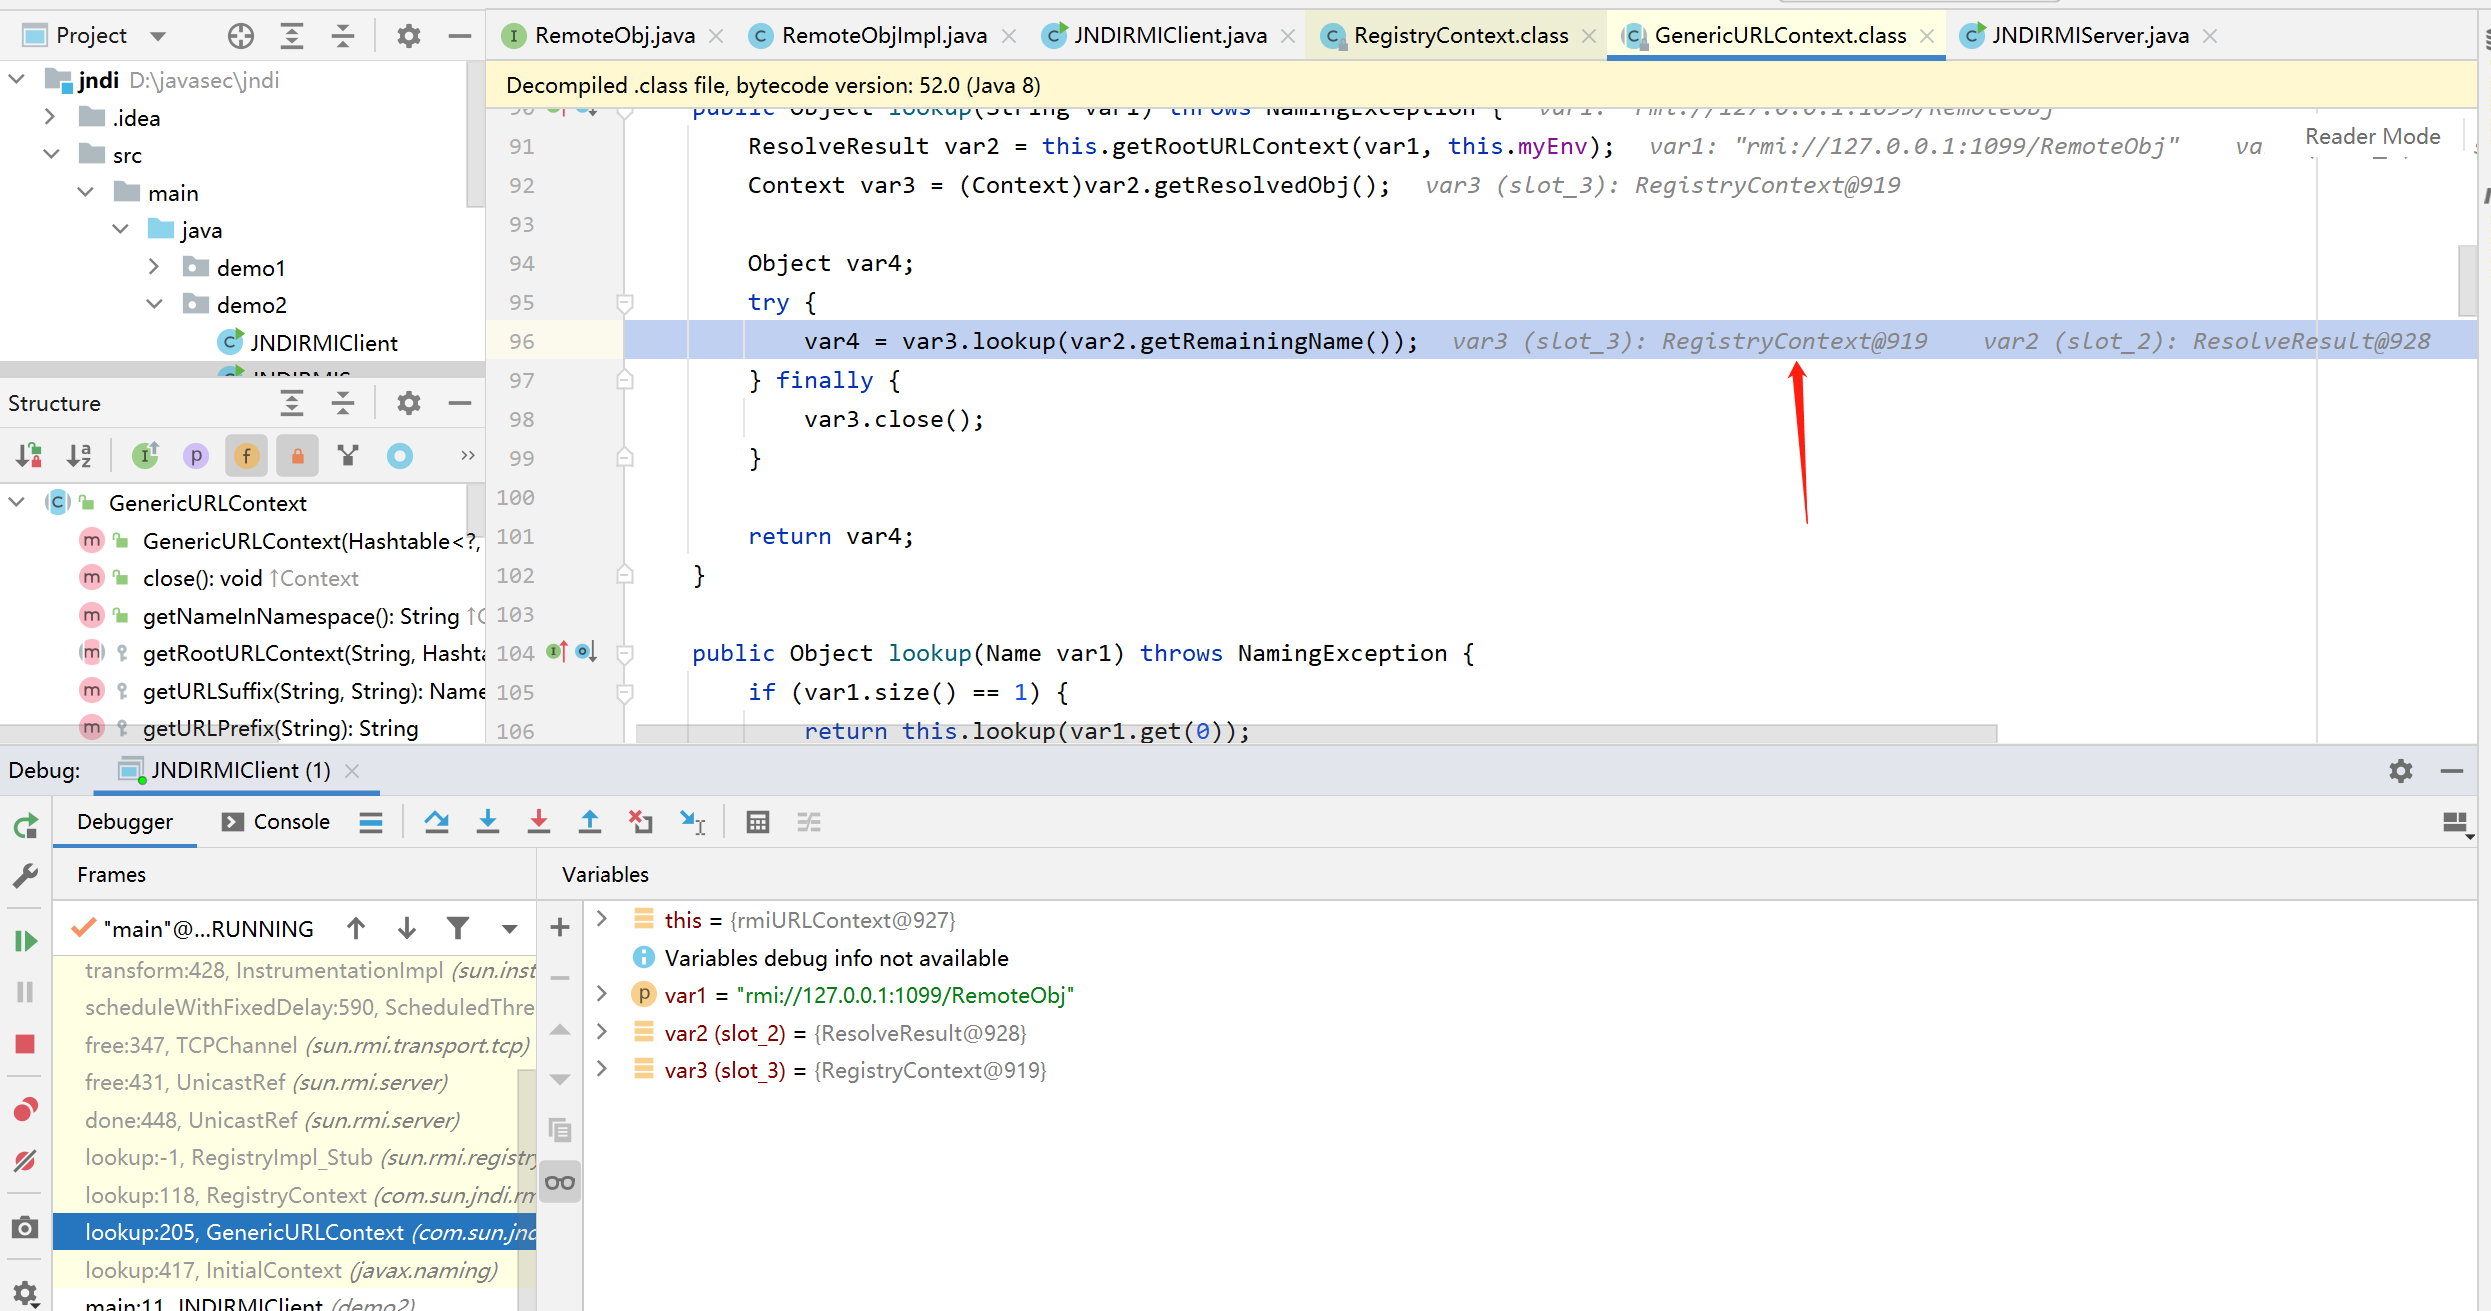This screenshot has height=1311, width=2491.
Task: Click Drop Frame icon
Action: coord(641,822)
